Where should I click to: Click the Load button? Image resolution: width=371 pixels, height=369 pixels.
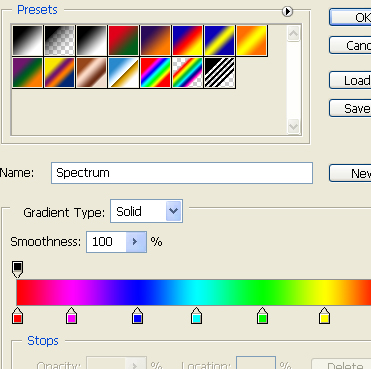(x=350, y=80)
